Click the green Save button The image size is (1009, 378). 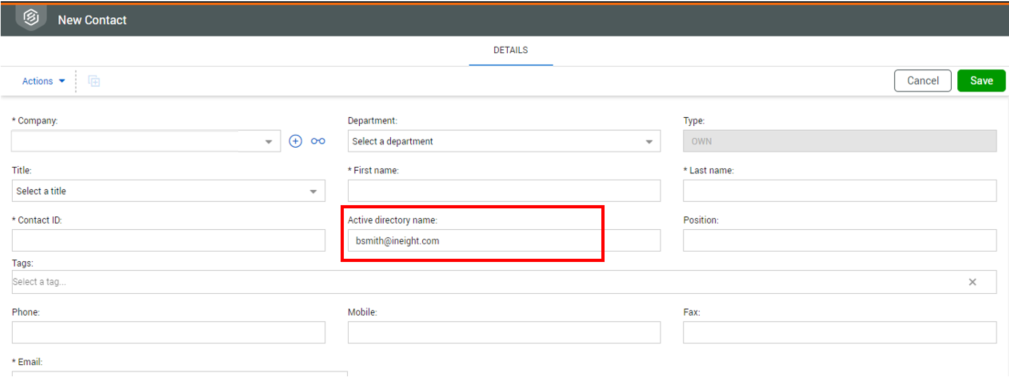pyautogui.click(x=981, y=81)
